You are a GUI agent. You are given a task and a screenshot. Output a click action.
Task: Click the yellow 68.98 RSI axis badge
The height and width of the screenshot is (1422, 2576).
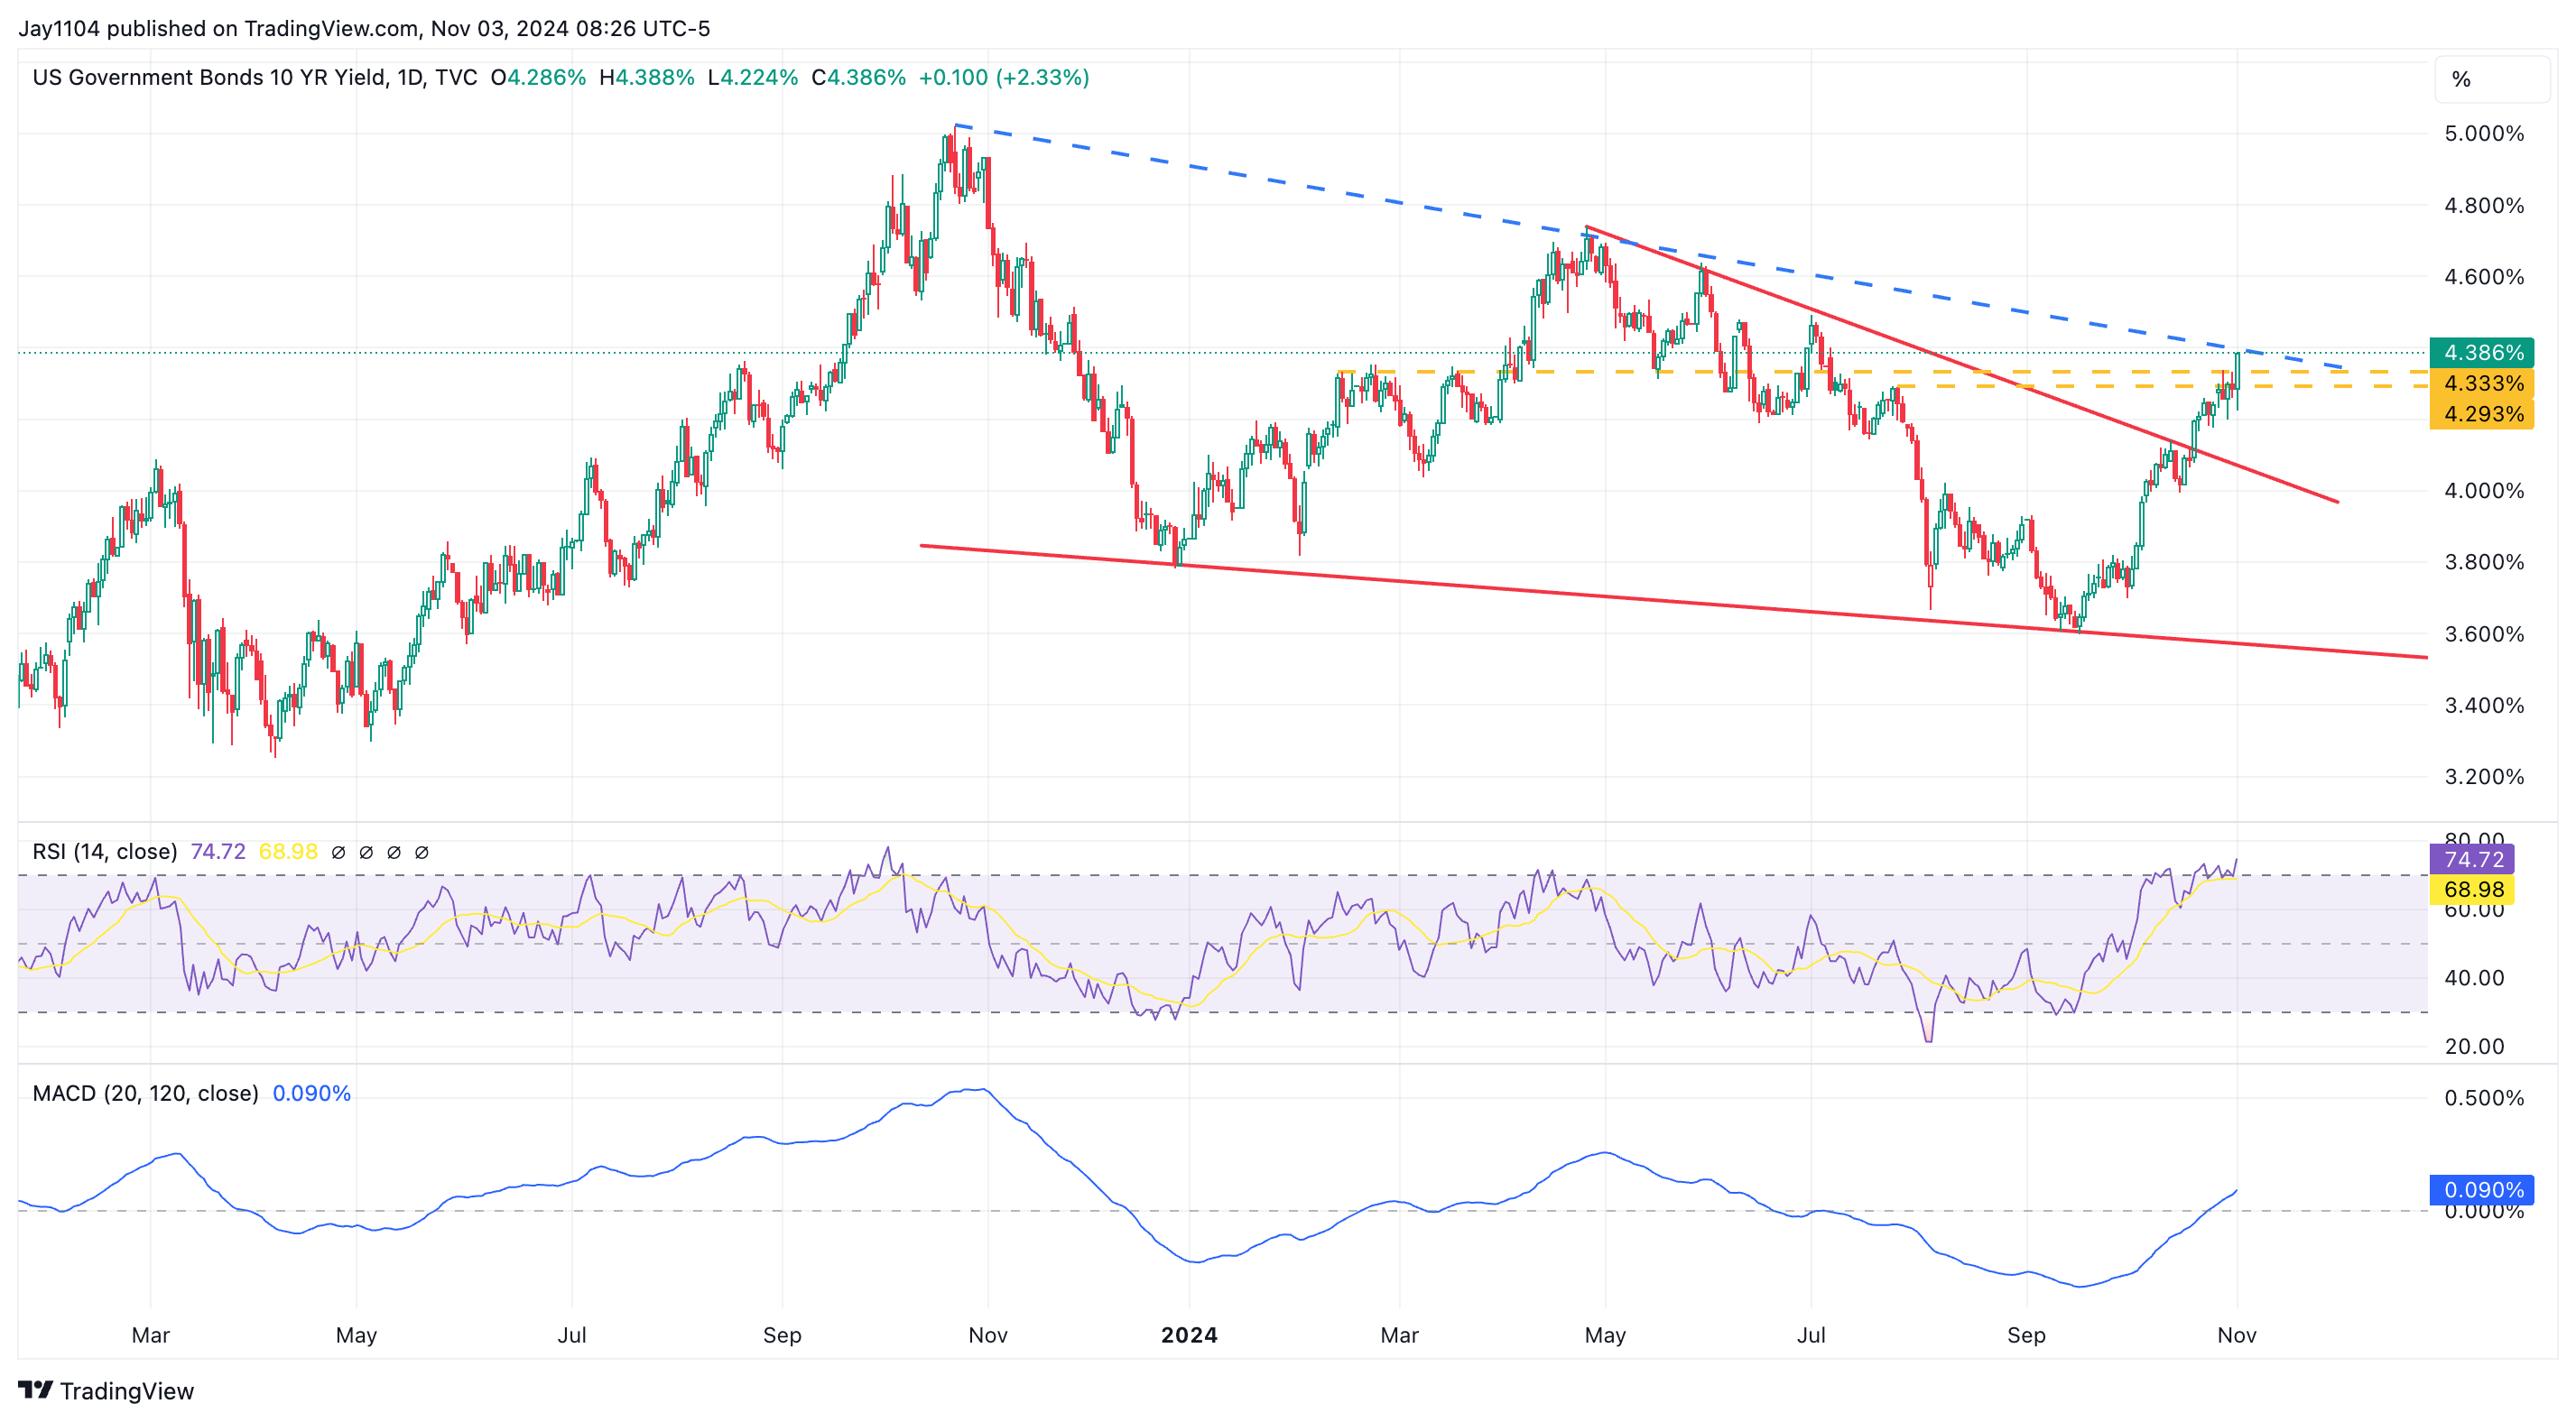[2472, 889]
